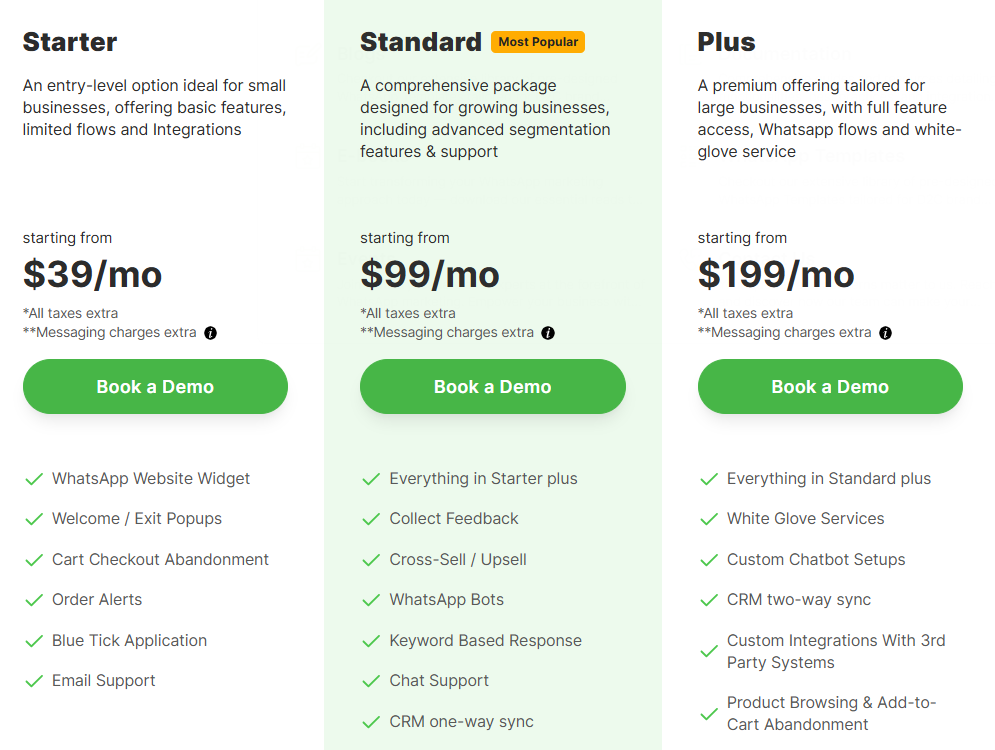Screen dimensions: 995x750
Task: Click the checkmark beside Email Support
Action: (32, 680)
